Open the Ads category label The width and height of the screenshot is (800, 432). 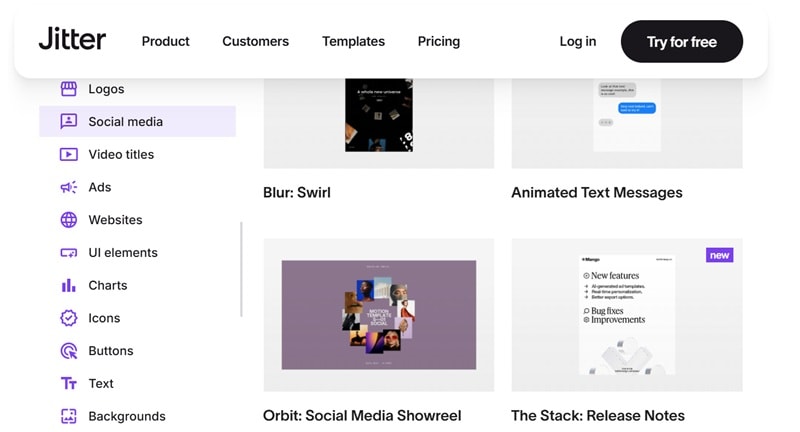[99, 187]
